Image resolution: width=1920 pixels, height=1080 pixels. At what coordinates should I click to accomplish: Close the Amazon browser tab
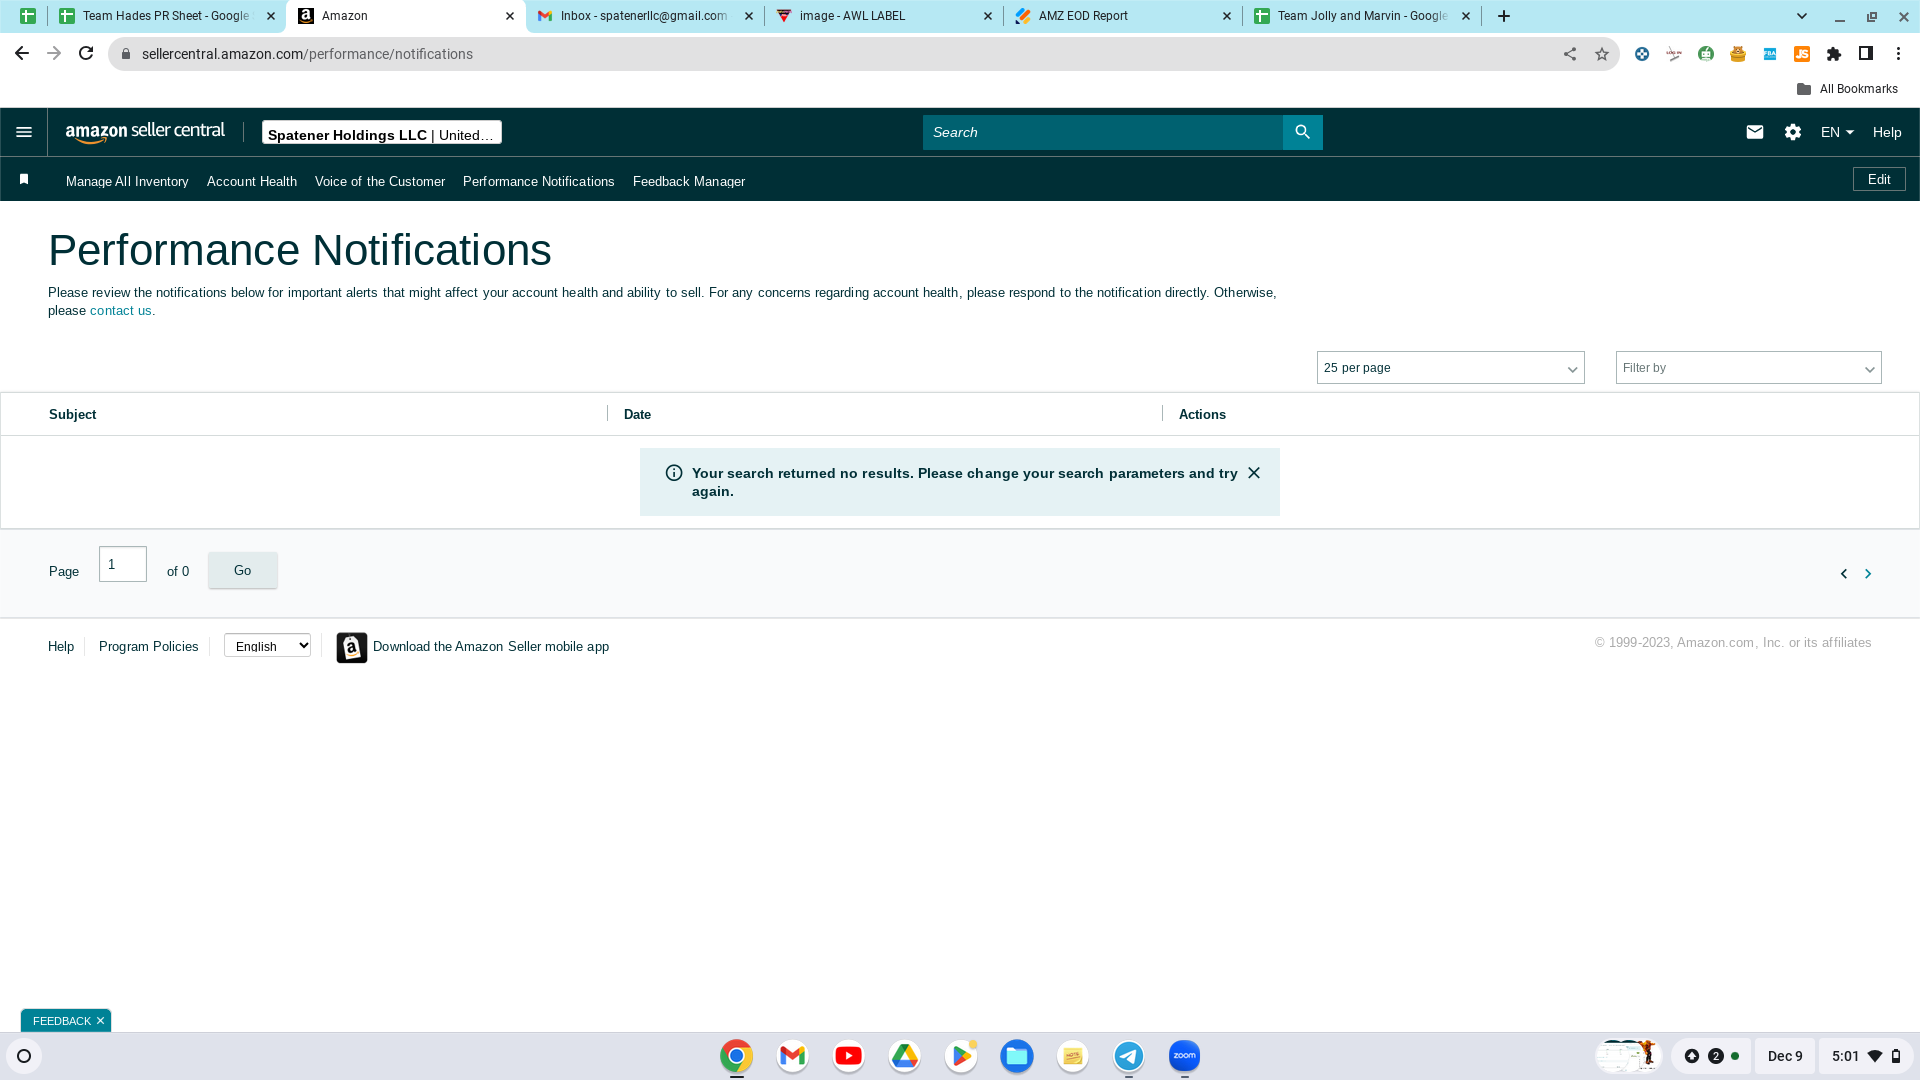tap(510, 16)
